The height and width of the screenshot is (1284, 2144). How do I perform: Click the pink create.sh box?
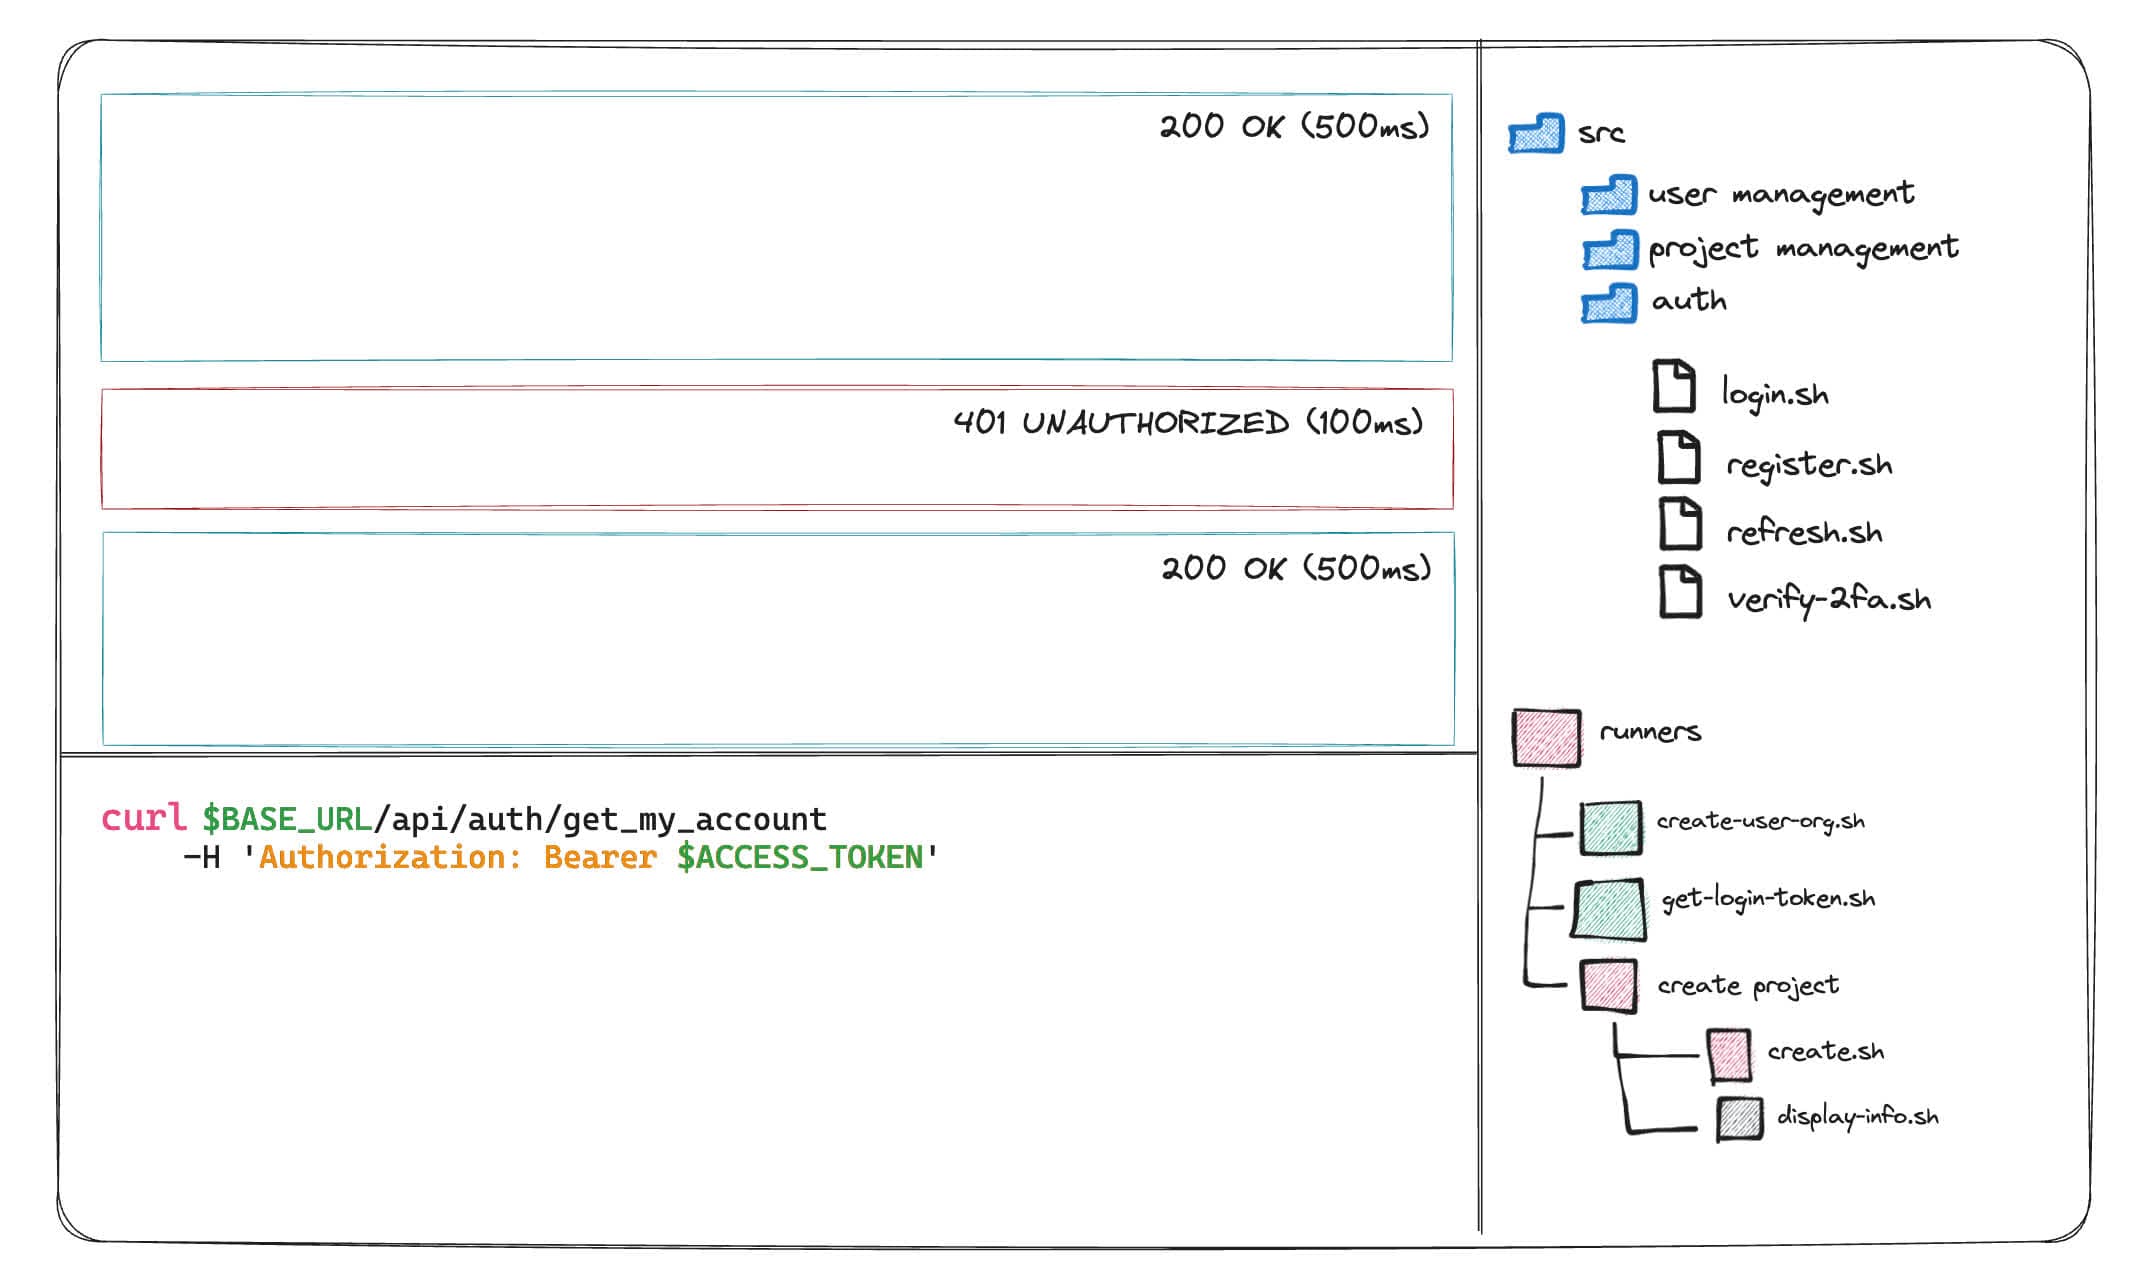1729,1056
